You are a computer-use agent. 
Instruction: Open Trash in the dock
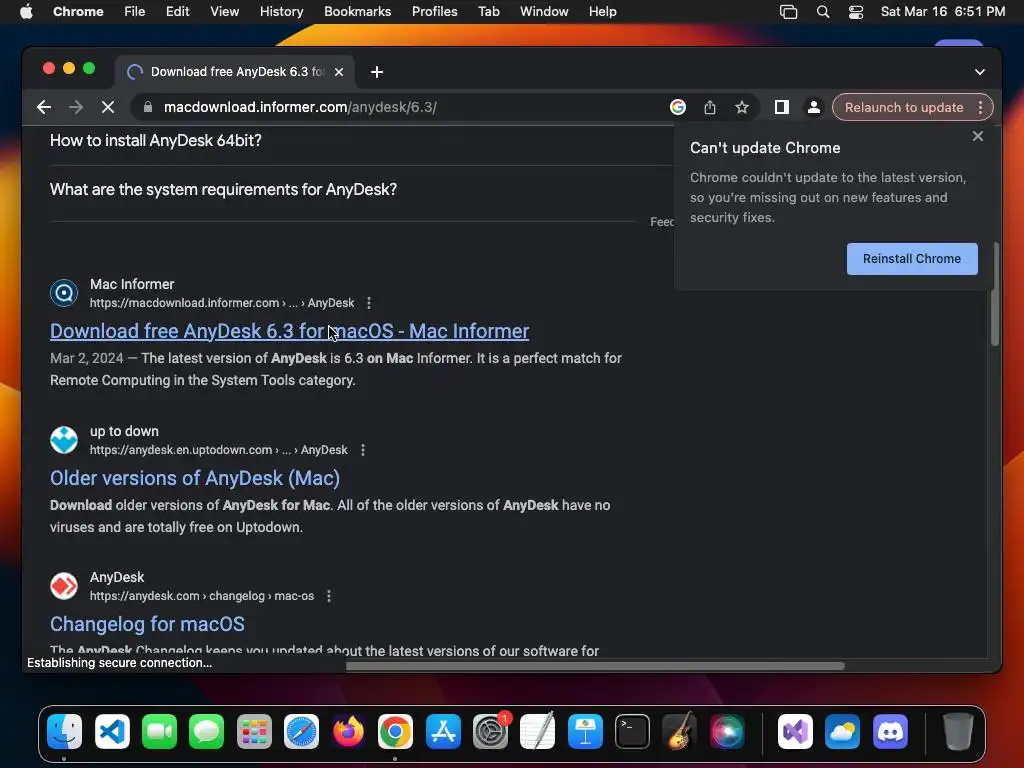pyautogui.click(x=958, y=731)
